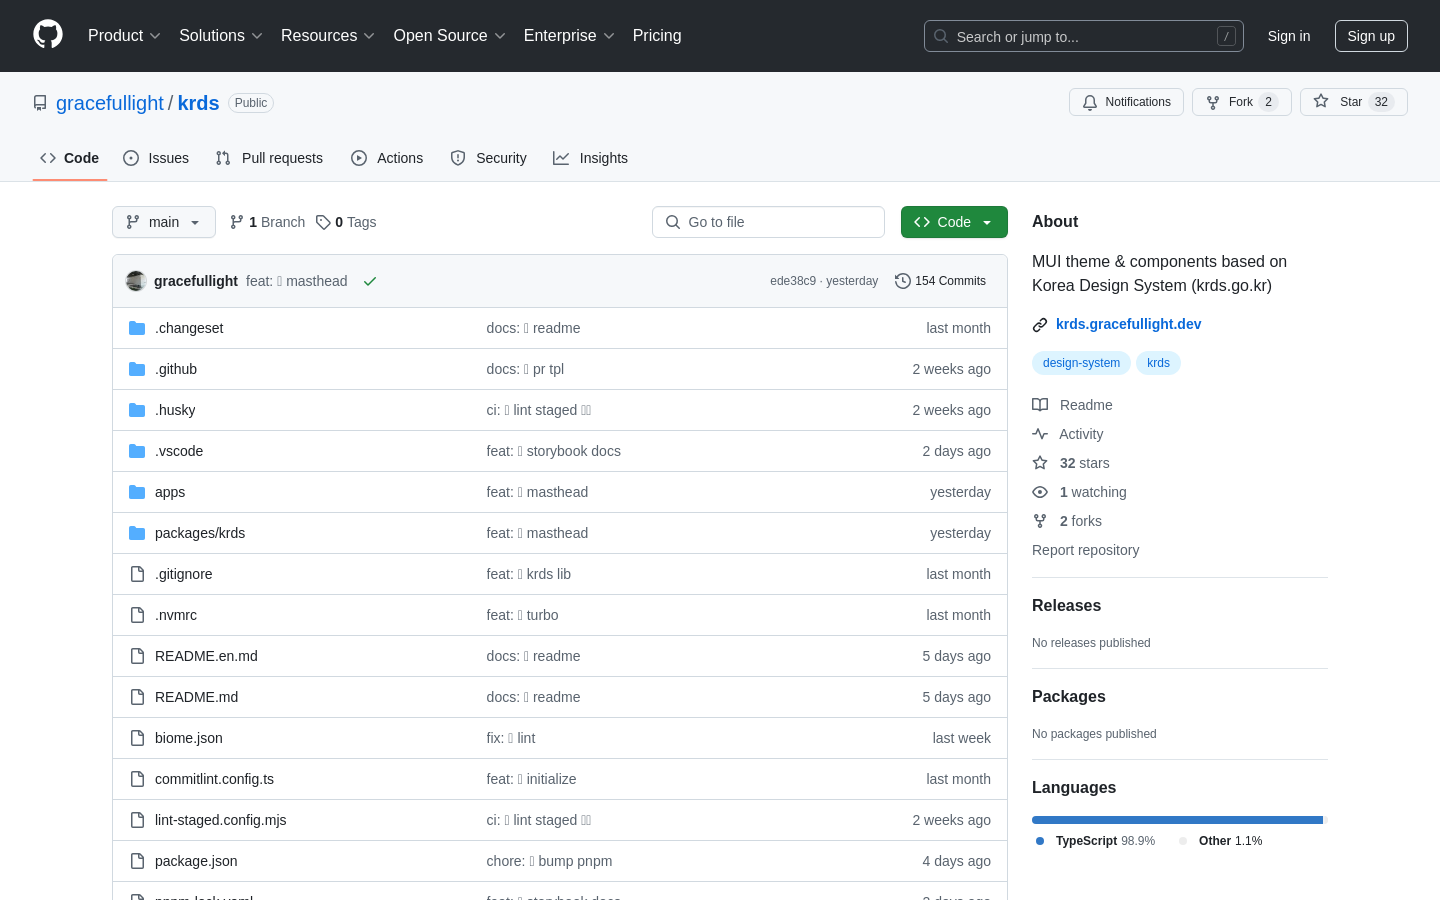Expand the Resources menu
Screen dimensions: 1440x900
[328, 36]
